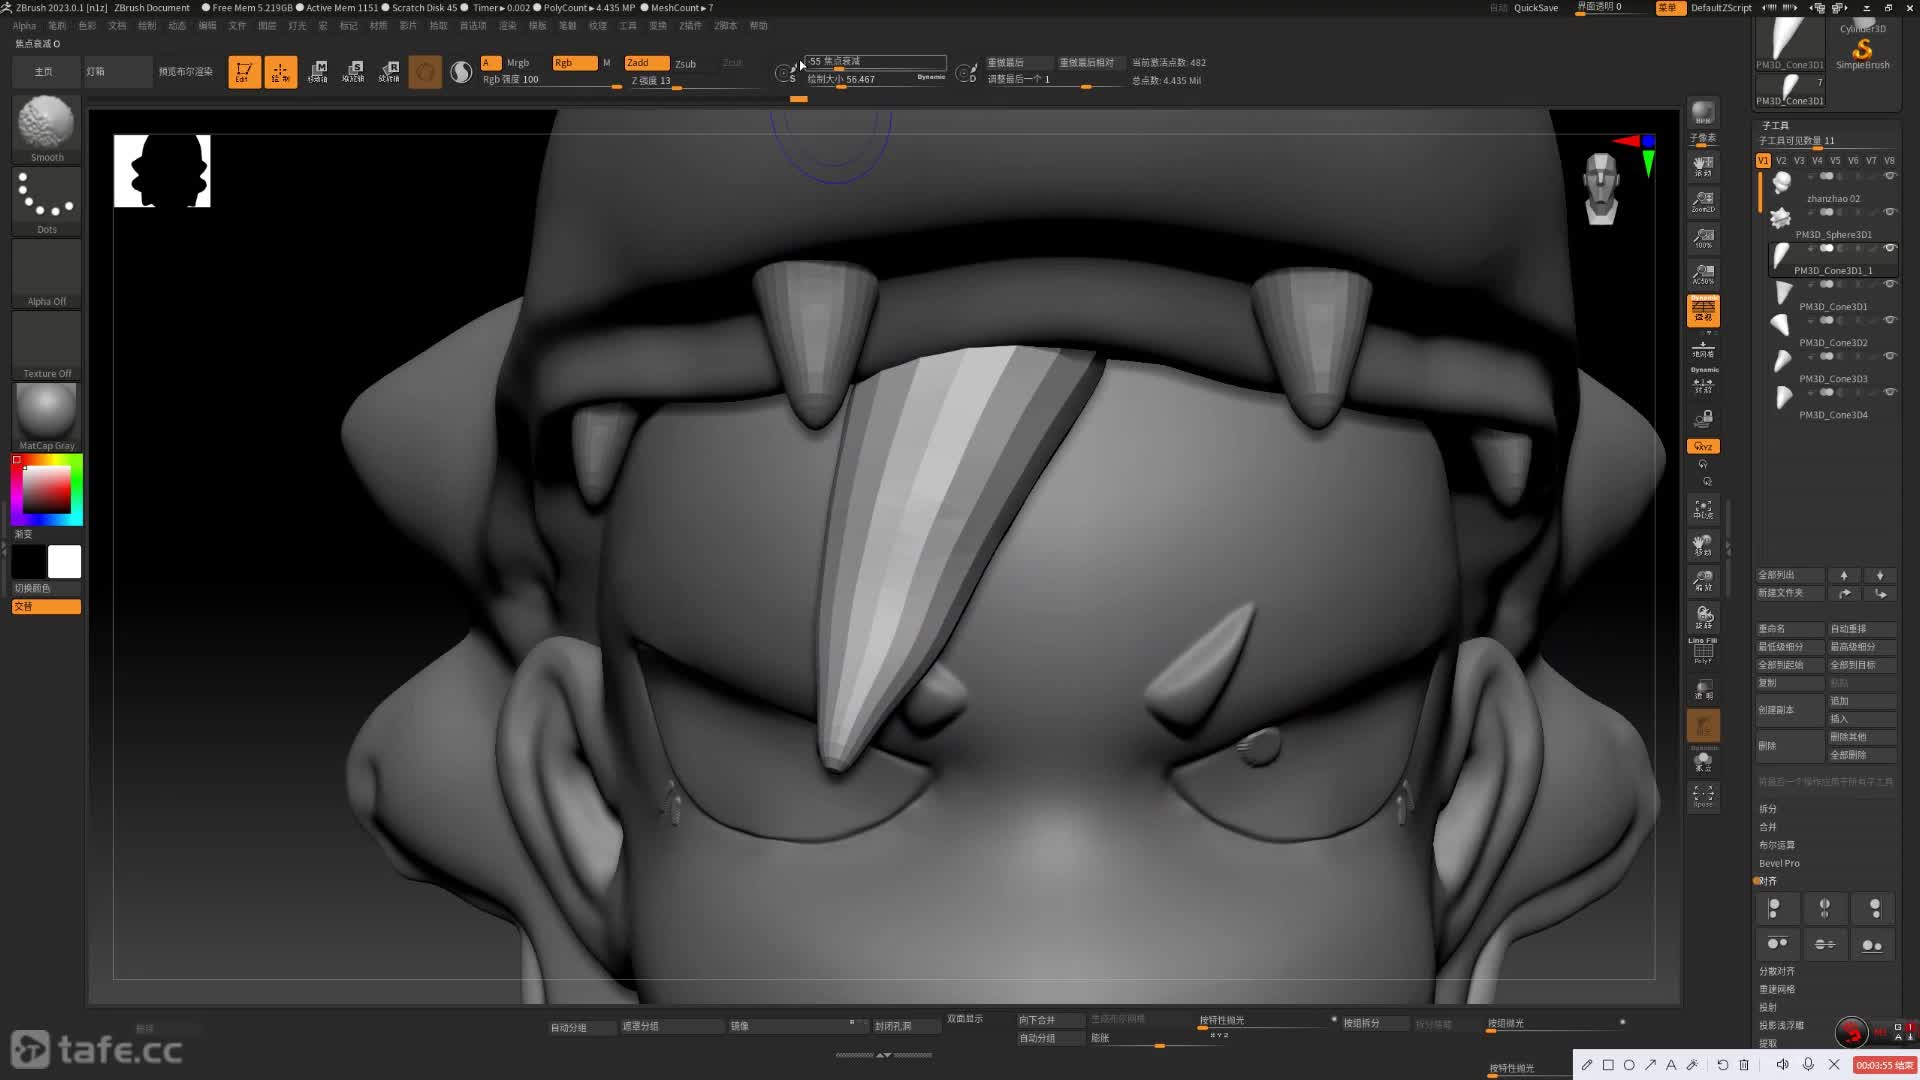Click the move subtool up arrow
The width and height of the screenshot is (1920, 1080).
point(1844,575)
